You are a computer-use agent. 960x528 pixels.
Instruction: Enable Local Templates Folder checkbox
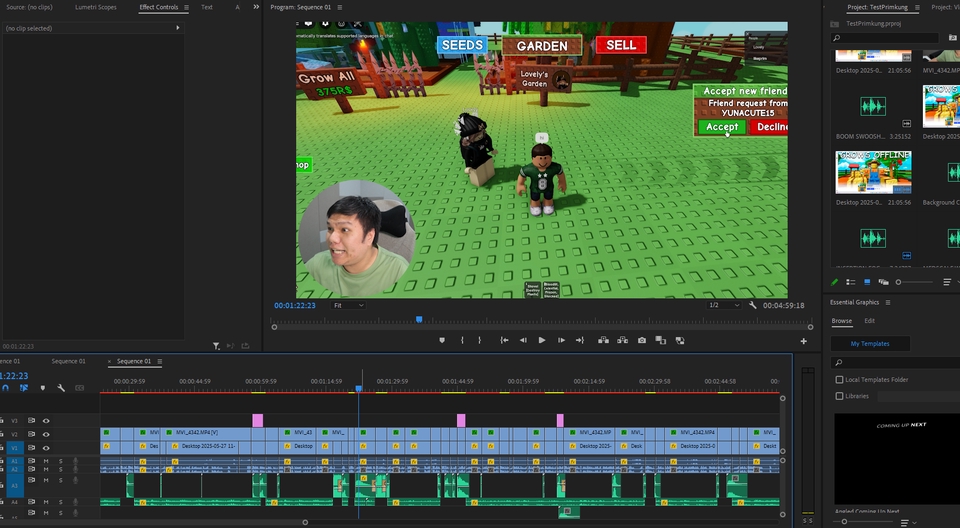839,380
